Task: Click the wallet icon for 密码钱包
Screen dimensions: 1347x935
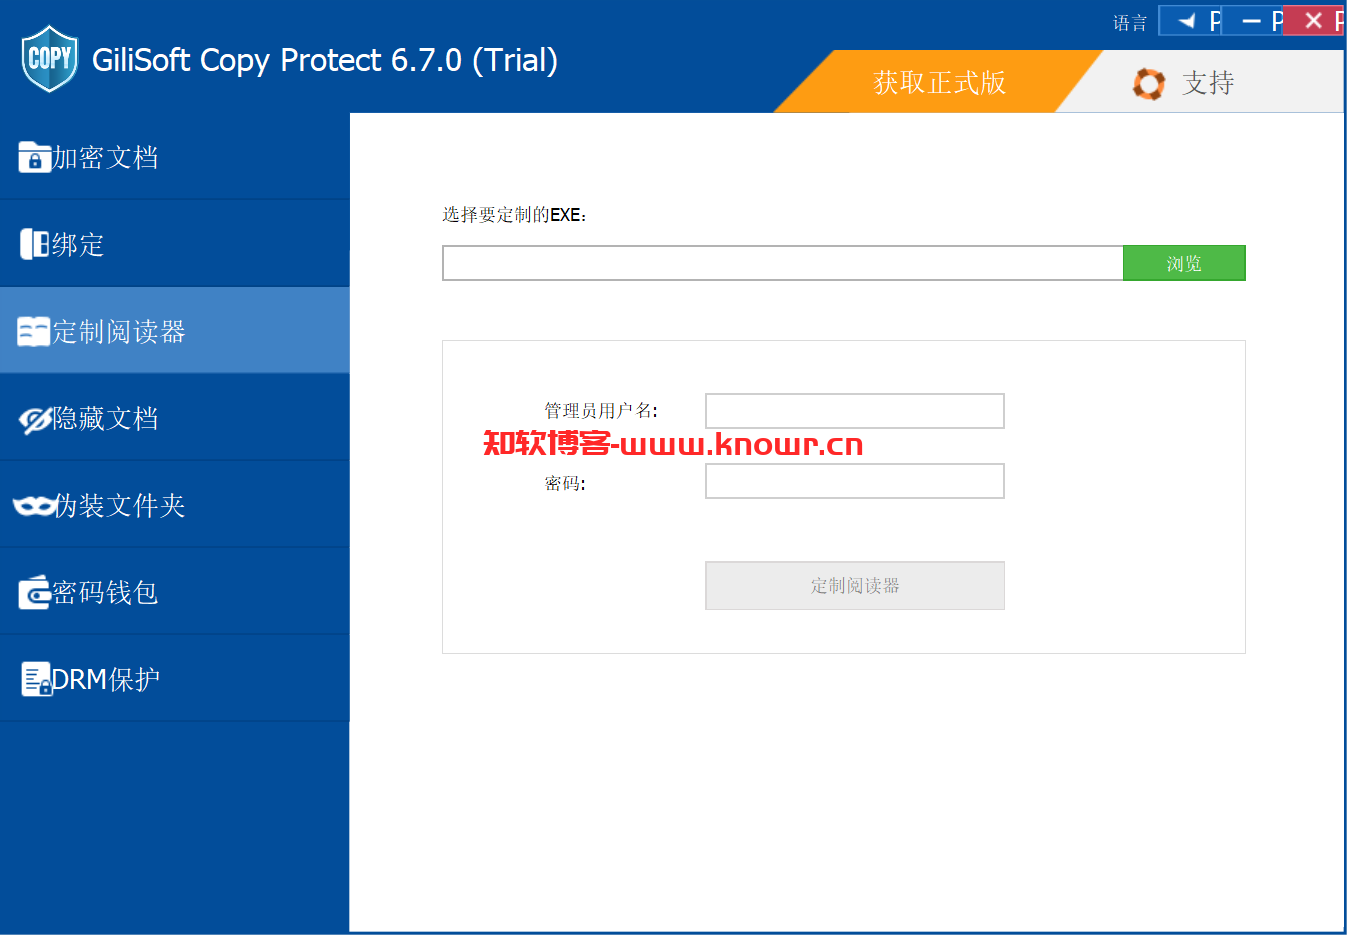Action: click(34, 593)
